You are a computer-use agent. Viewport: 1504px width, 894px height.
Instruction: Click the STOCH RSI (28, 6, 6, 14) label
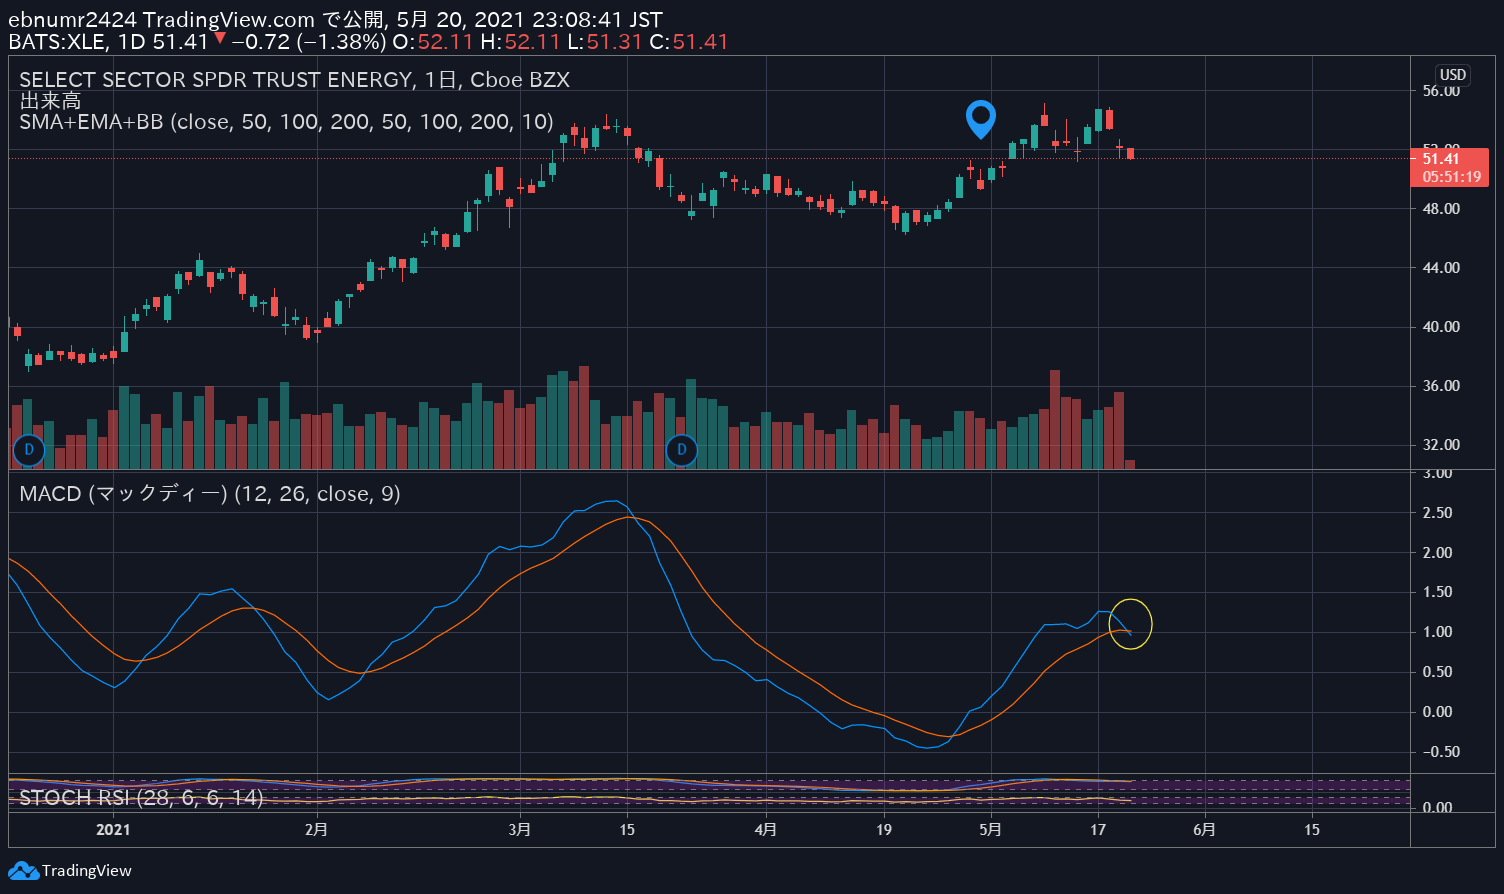click(x=141, y=798)
